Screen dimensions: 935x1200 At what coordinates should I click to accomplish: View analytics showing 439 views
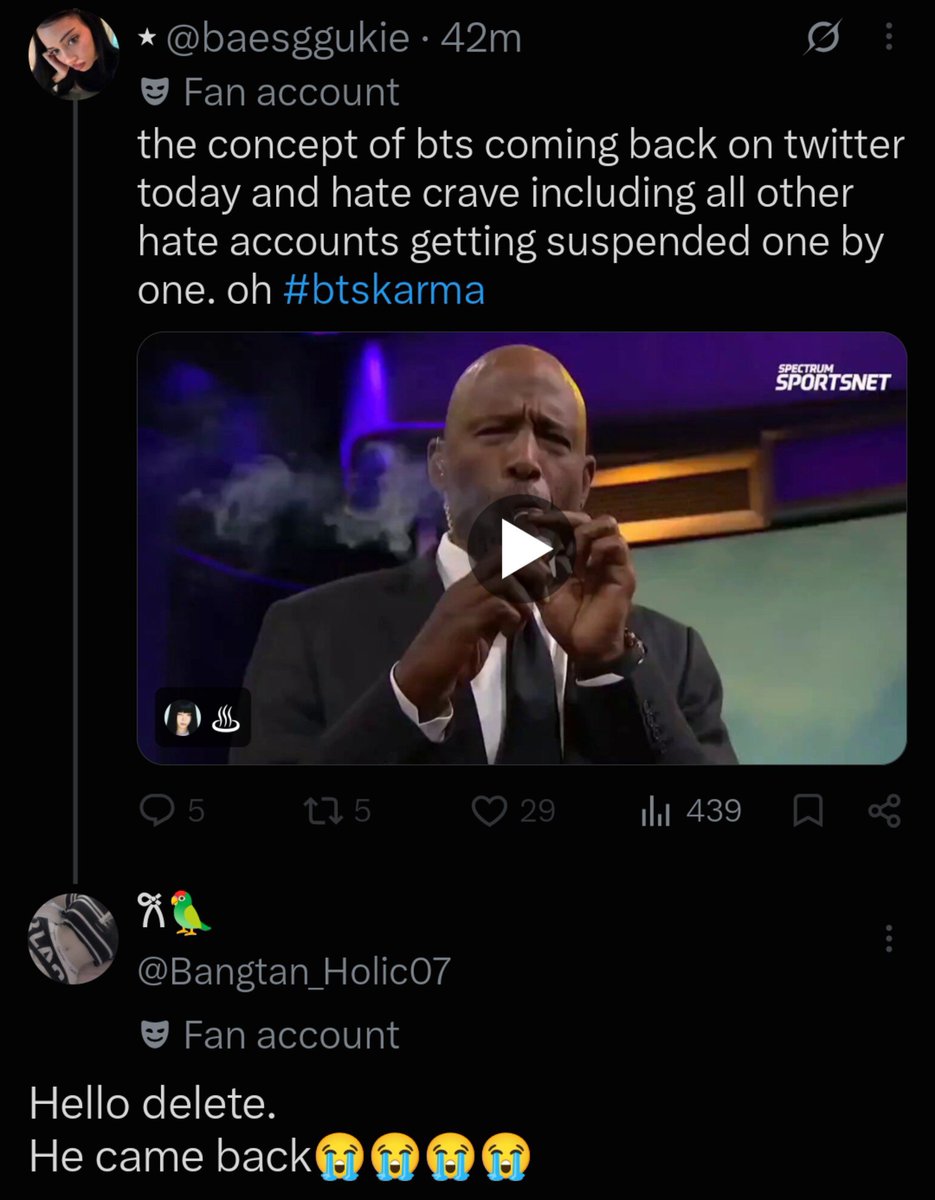(x=654, y=811)
